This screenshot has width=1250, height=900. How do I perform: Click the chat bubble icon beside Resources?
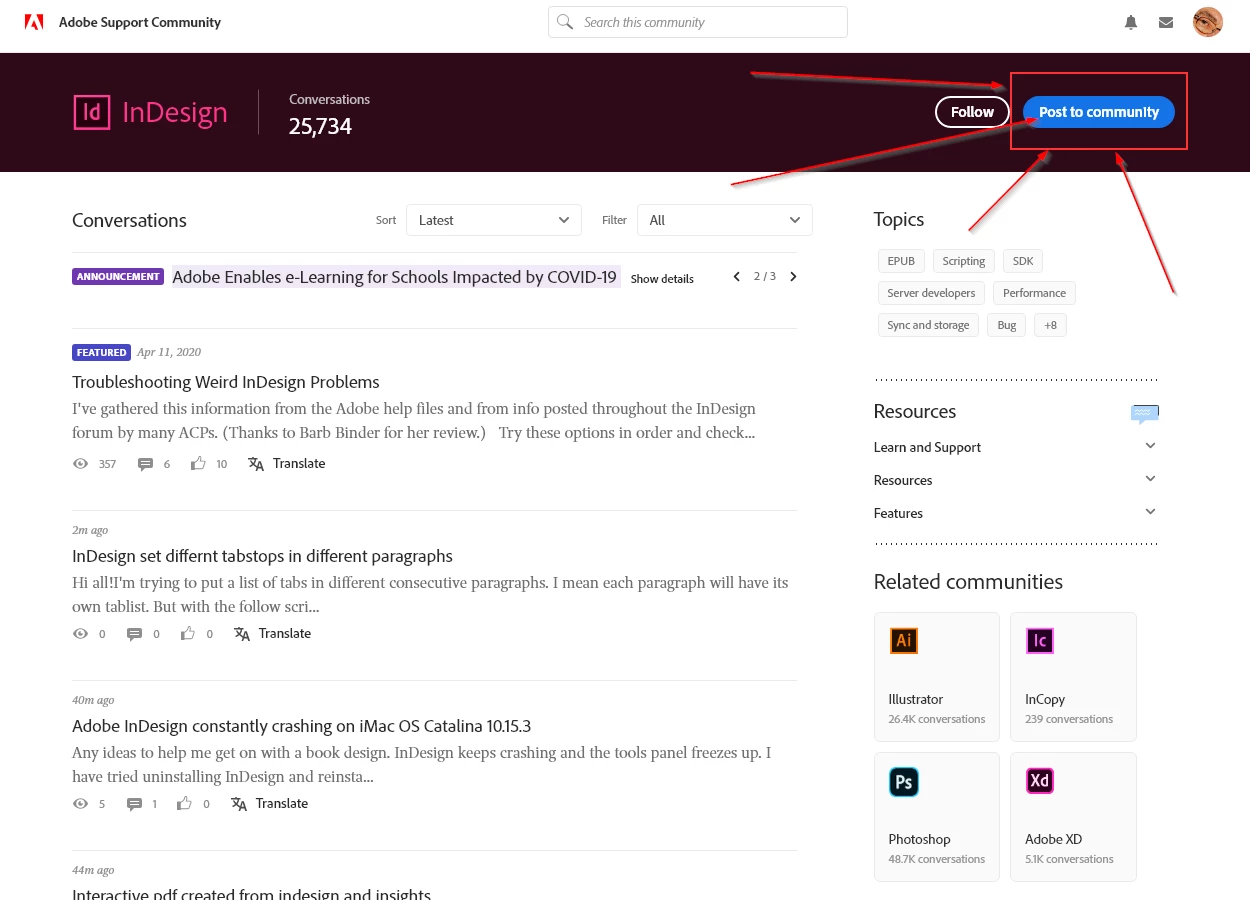point(1145,413)
